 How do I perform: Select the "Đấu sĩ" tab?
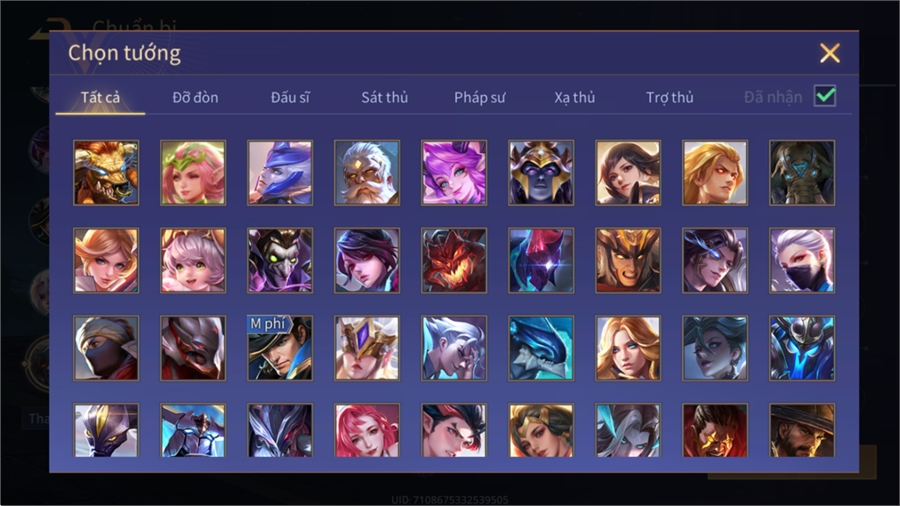[x=290, y=98]
